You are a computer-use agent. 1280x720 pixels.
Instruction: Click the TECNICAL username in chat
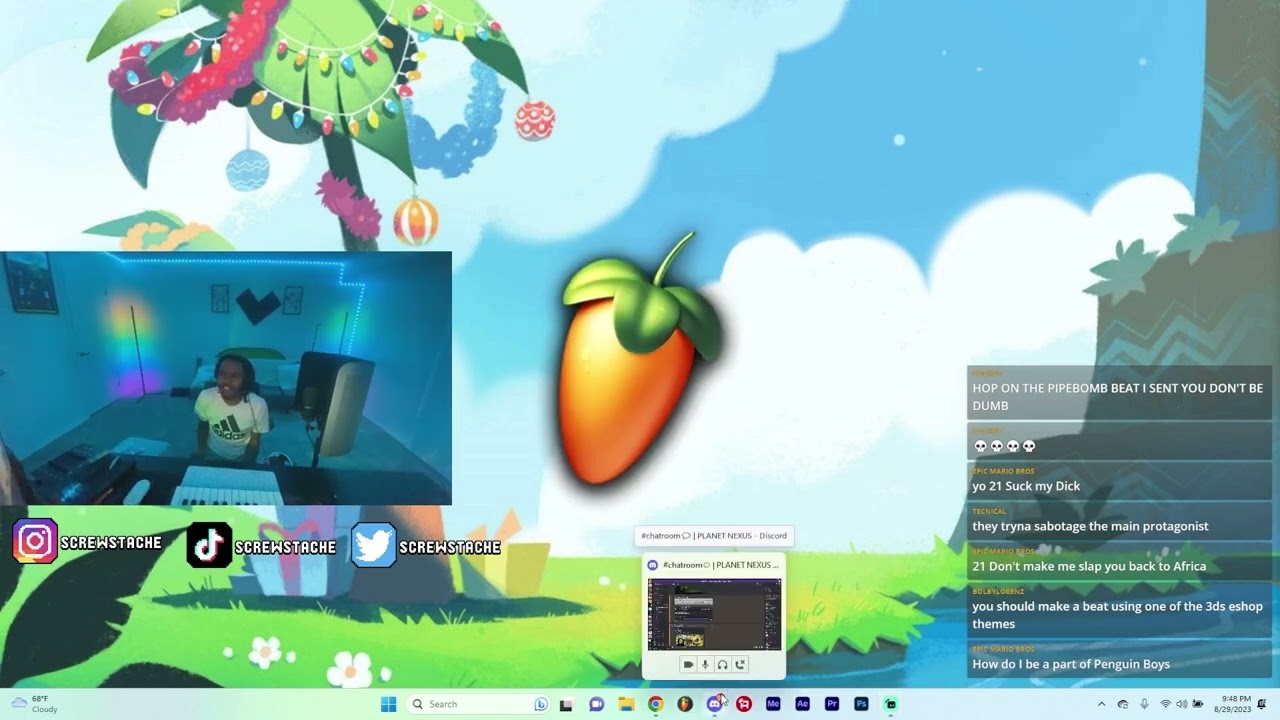(x=989, y=511)
